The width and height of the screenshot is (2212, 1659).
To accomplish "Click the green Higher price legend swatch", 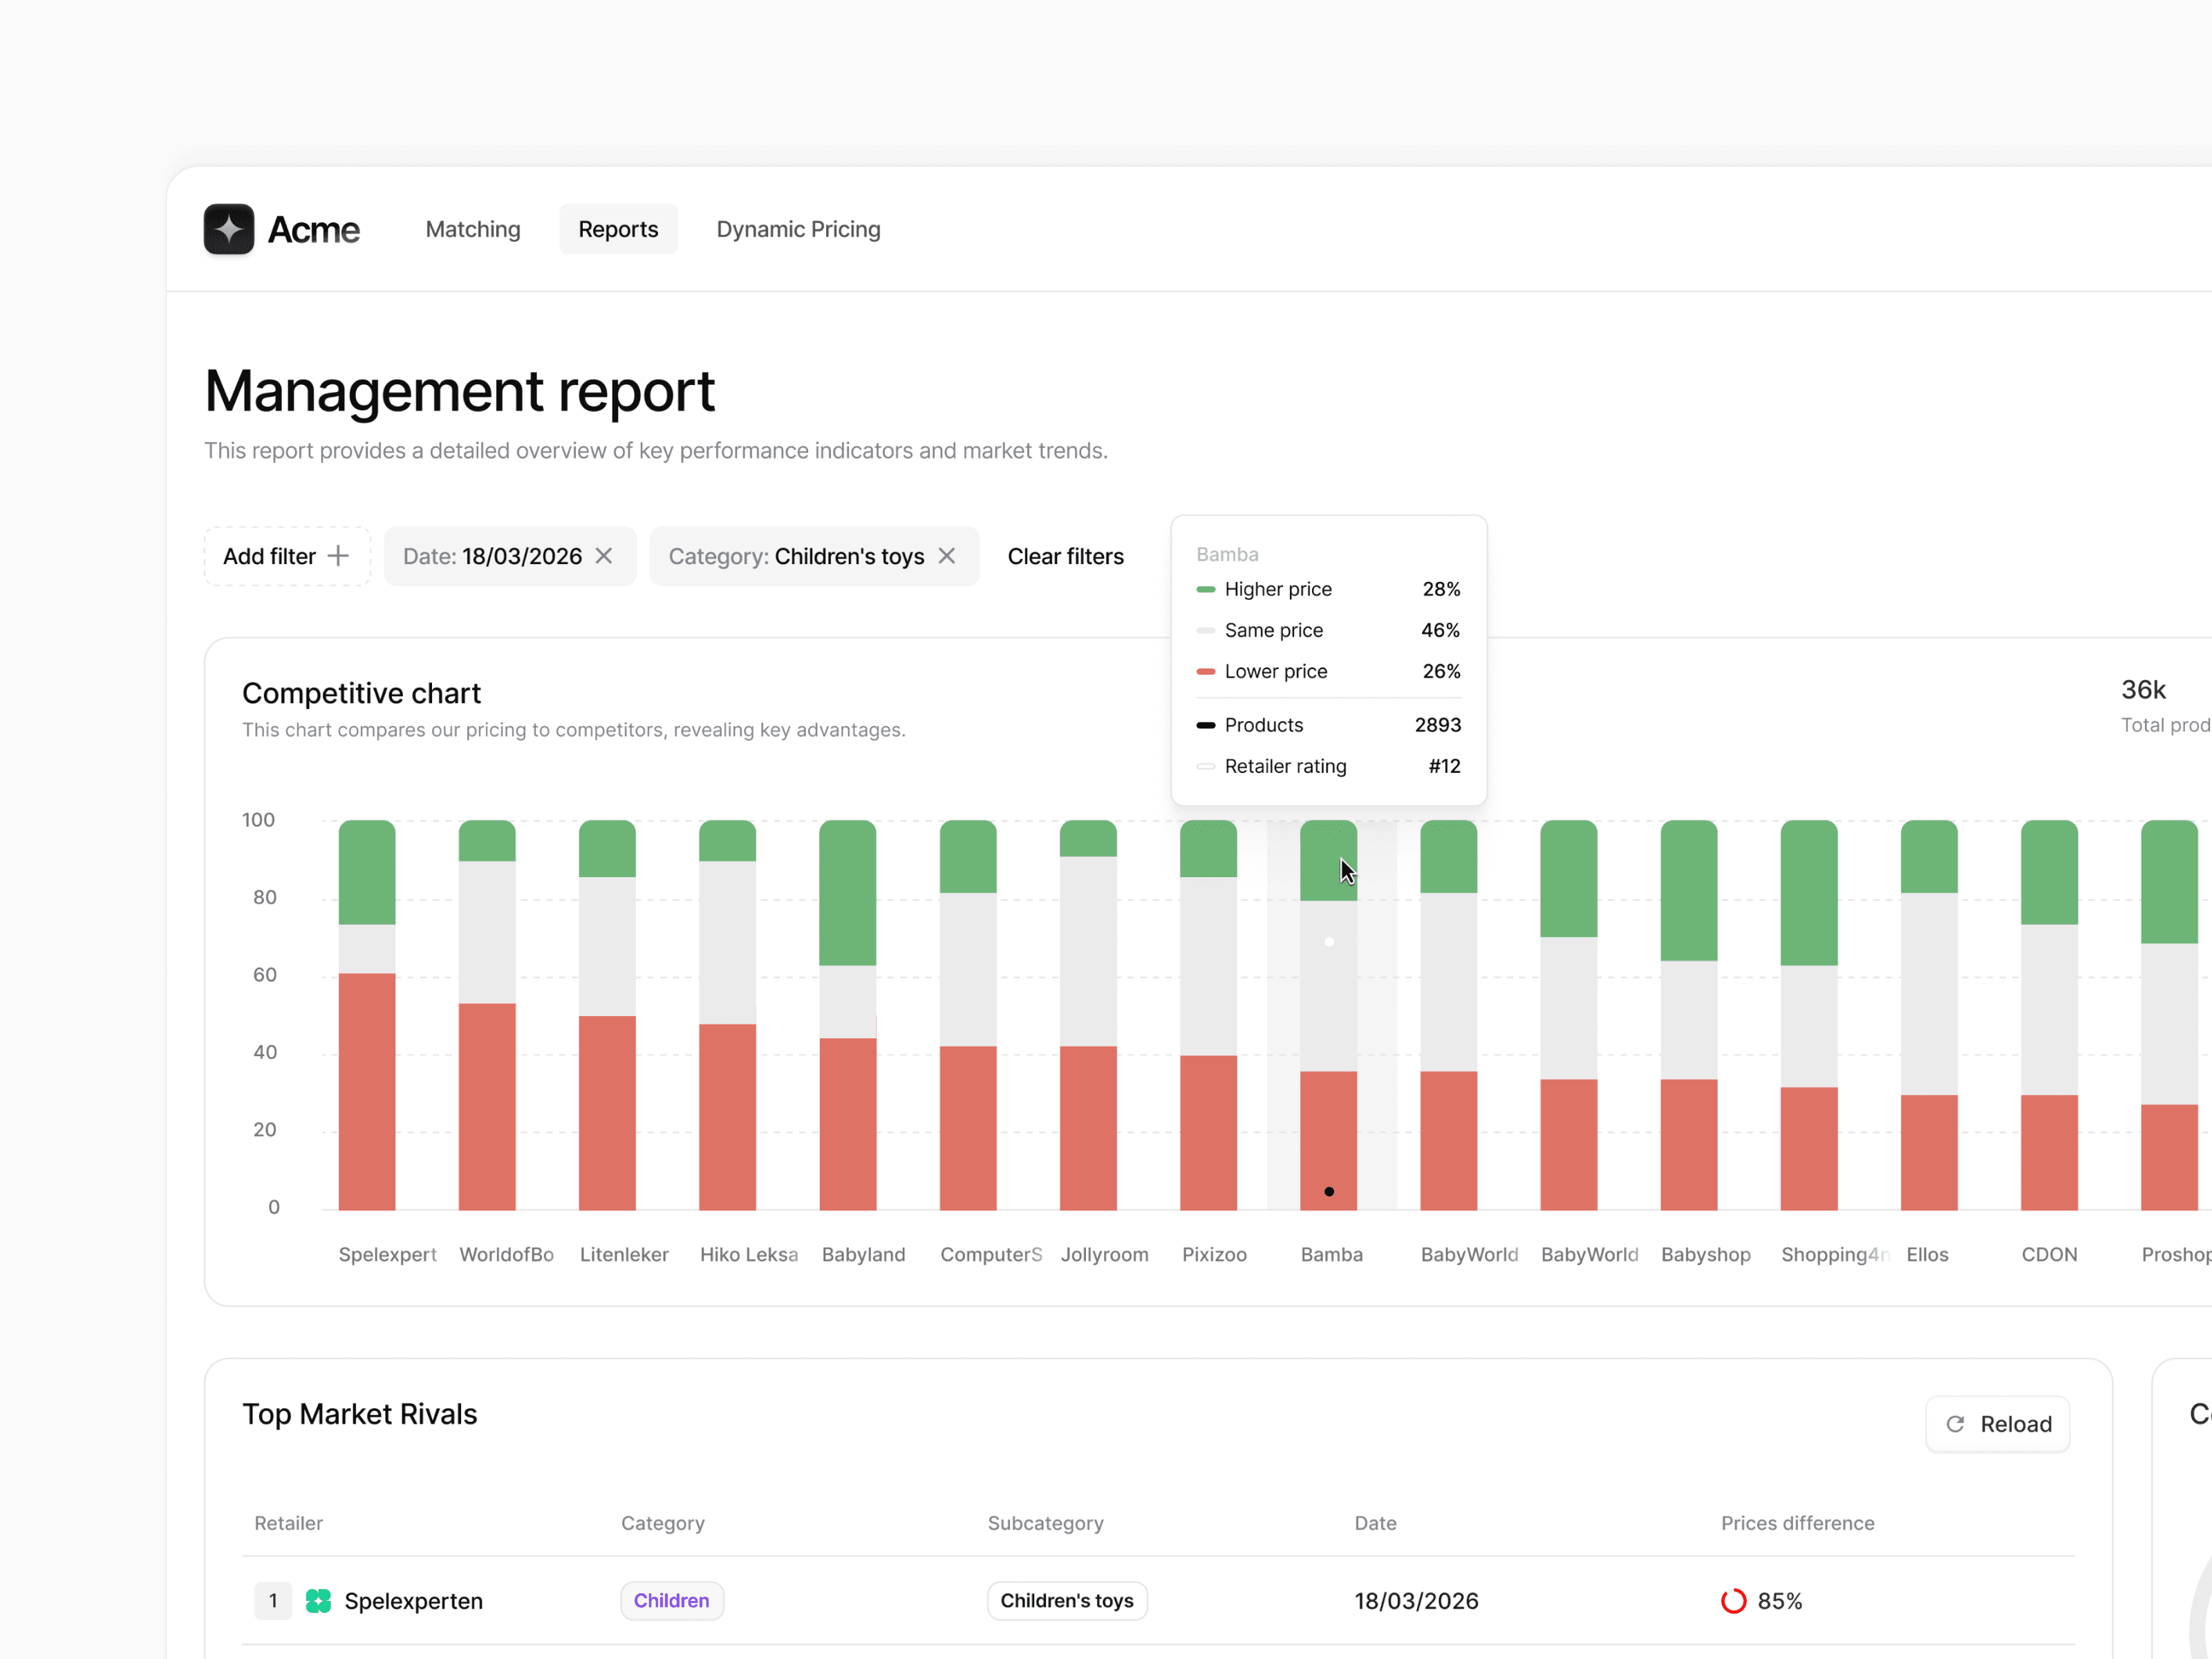I will click(1205, 589).
